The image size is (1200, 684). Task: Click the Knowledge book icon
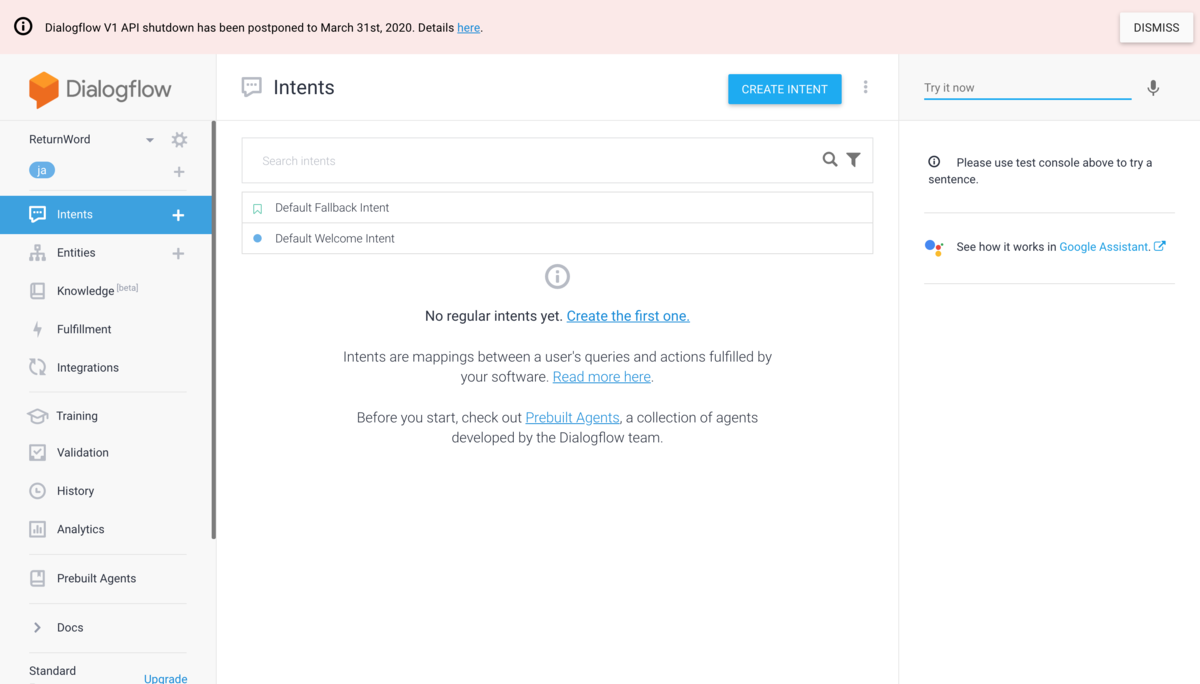coord(37,291)
